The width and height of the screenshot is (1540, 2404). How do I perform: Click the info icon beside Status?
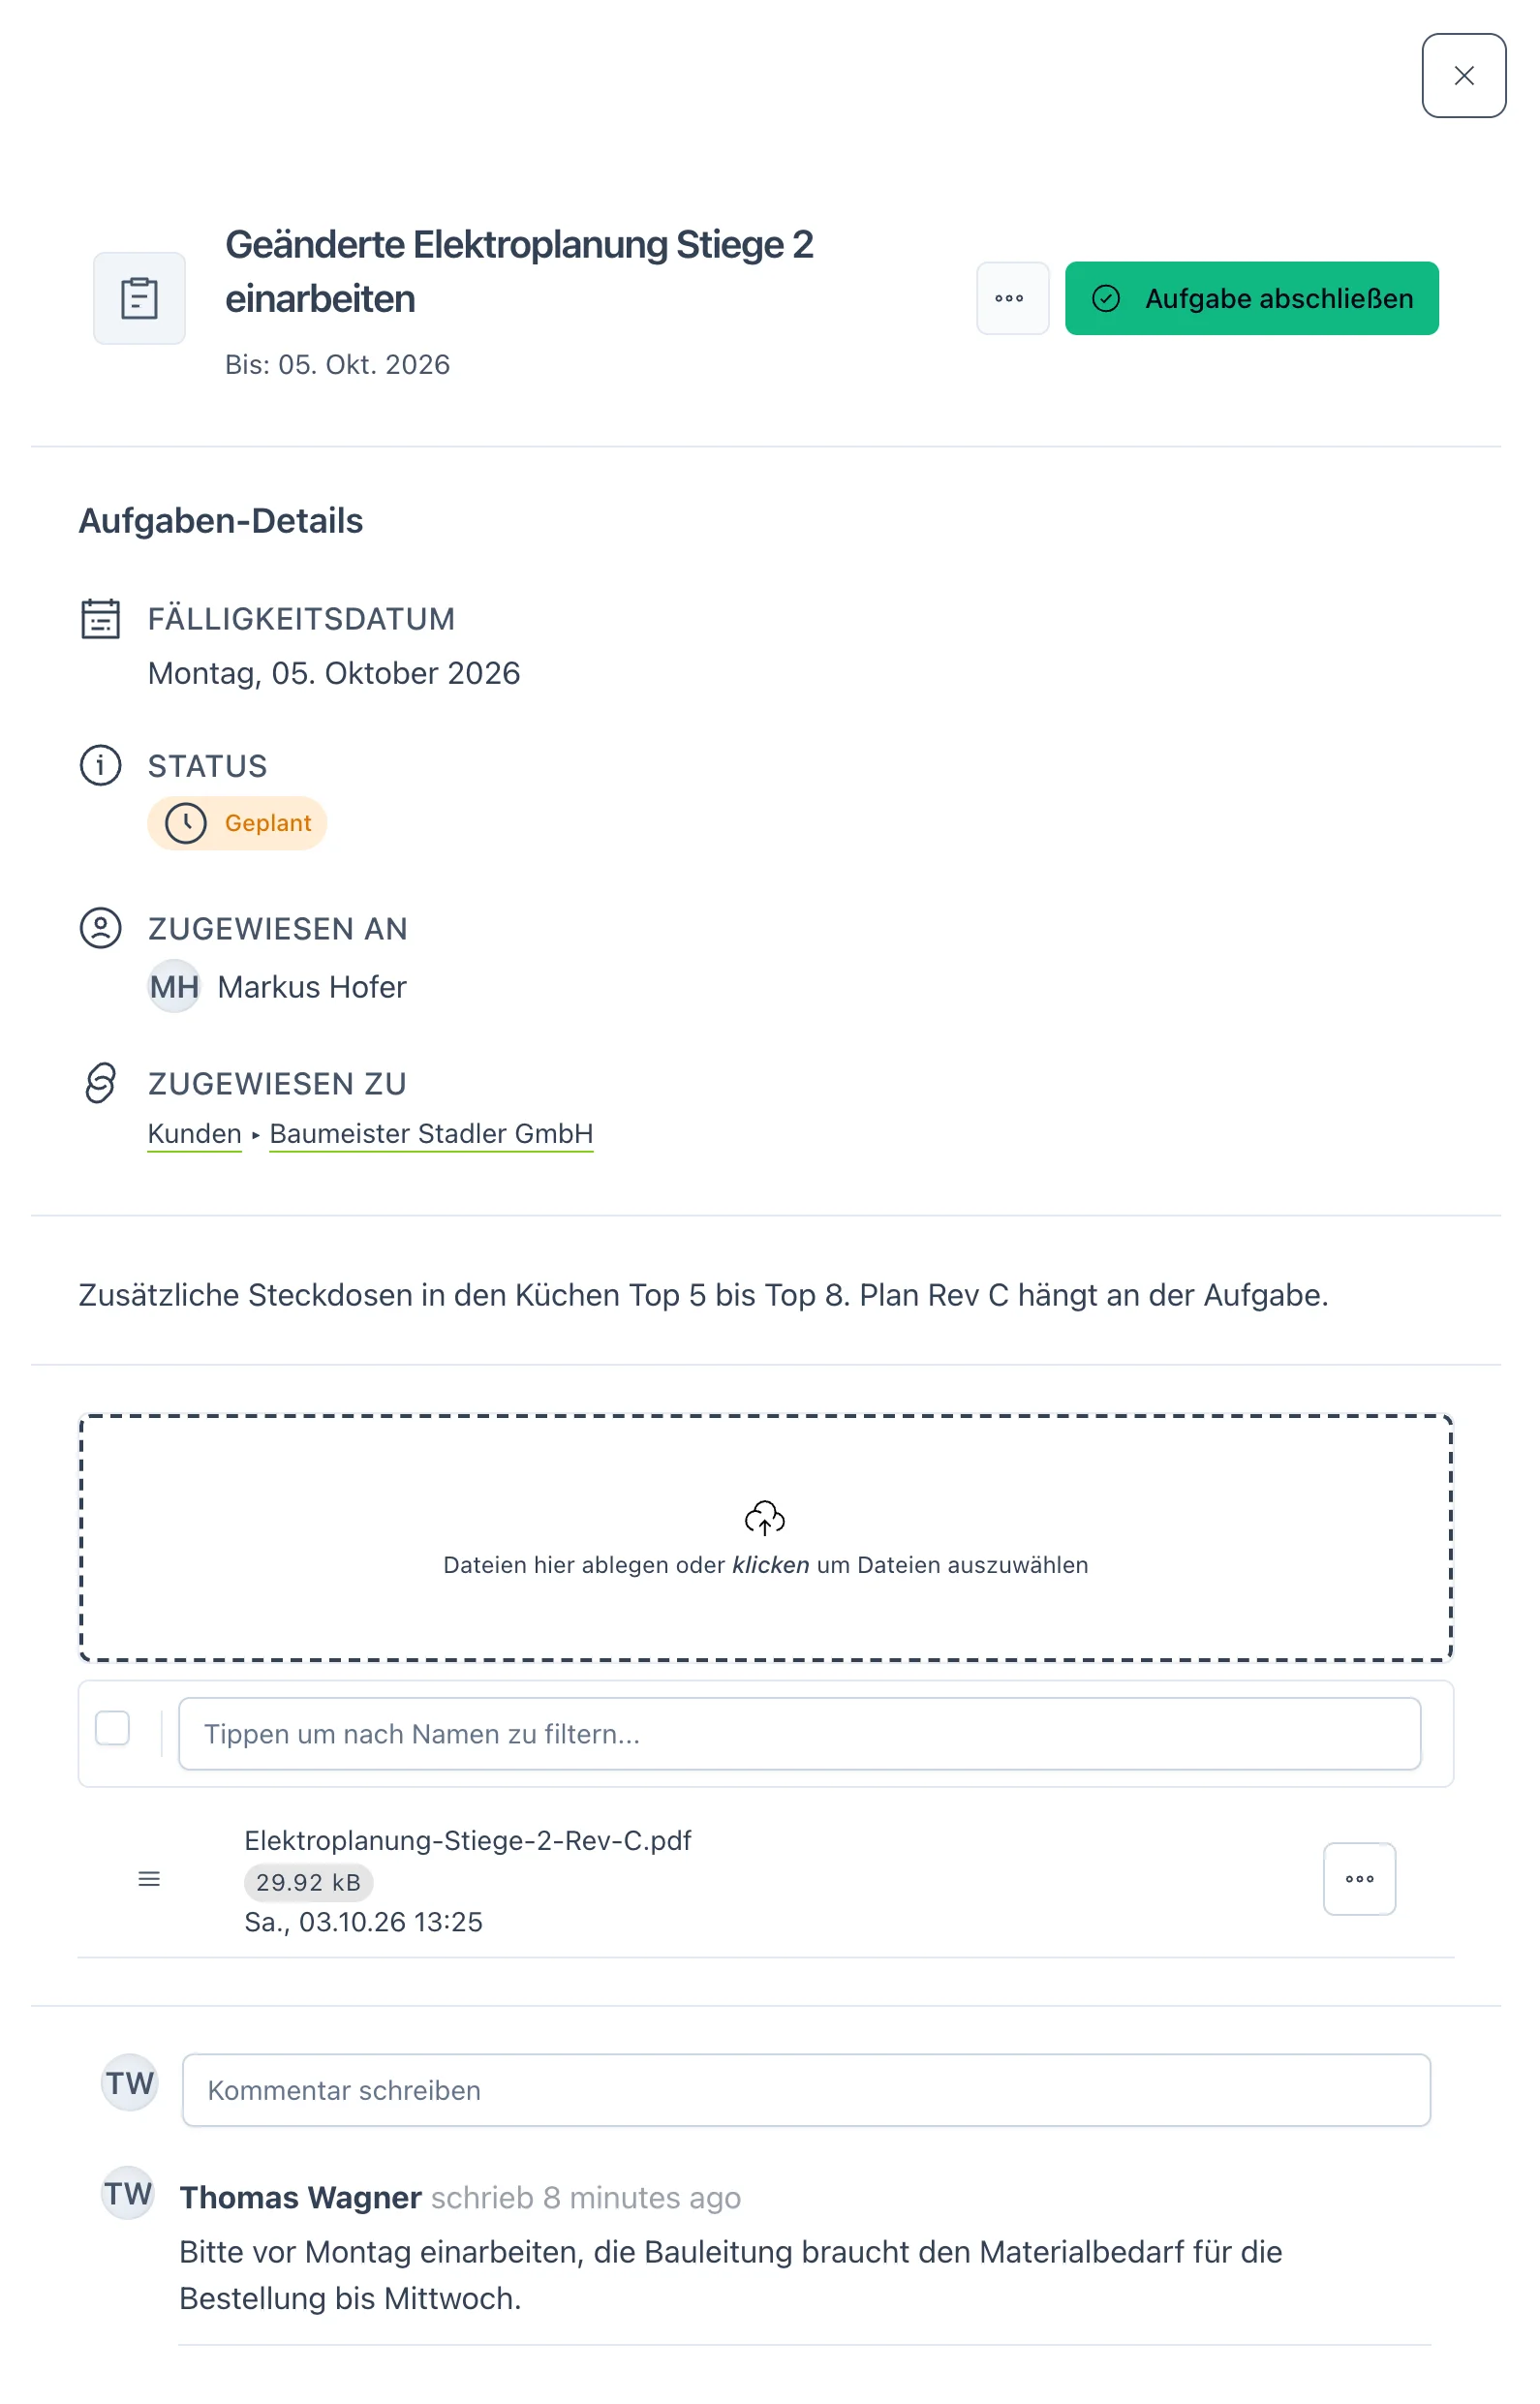pos(100,765)
